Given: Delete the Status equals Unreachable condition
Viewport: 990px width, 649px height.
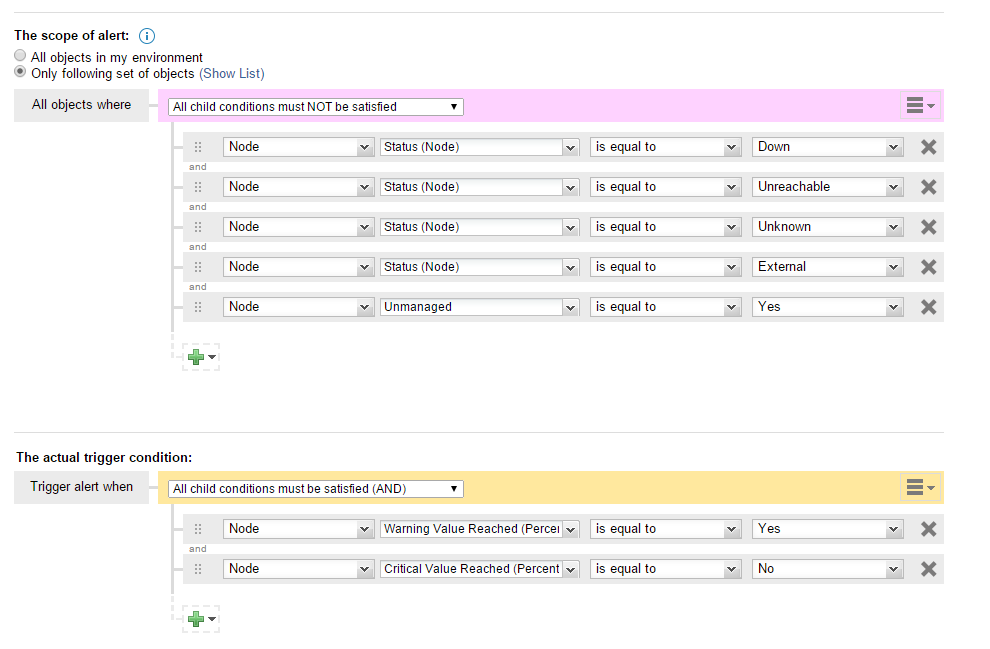Looking at the screenshot, I should tap(928, 187).
